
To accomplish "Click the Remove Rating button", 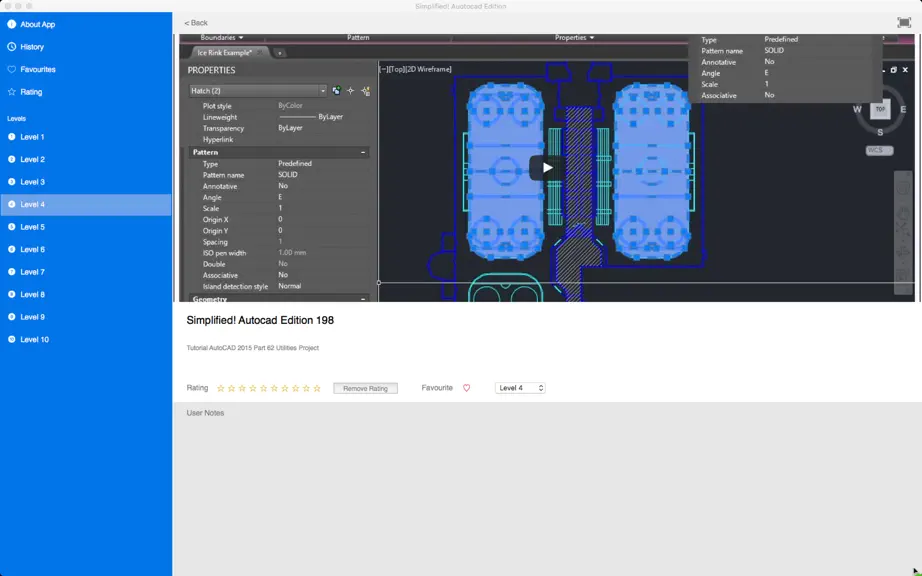I will (365, 388).
